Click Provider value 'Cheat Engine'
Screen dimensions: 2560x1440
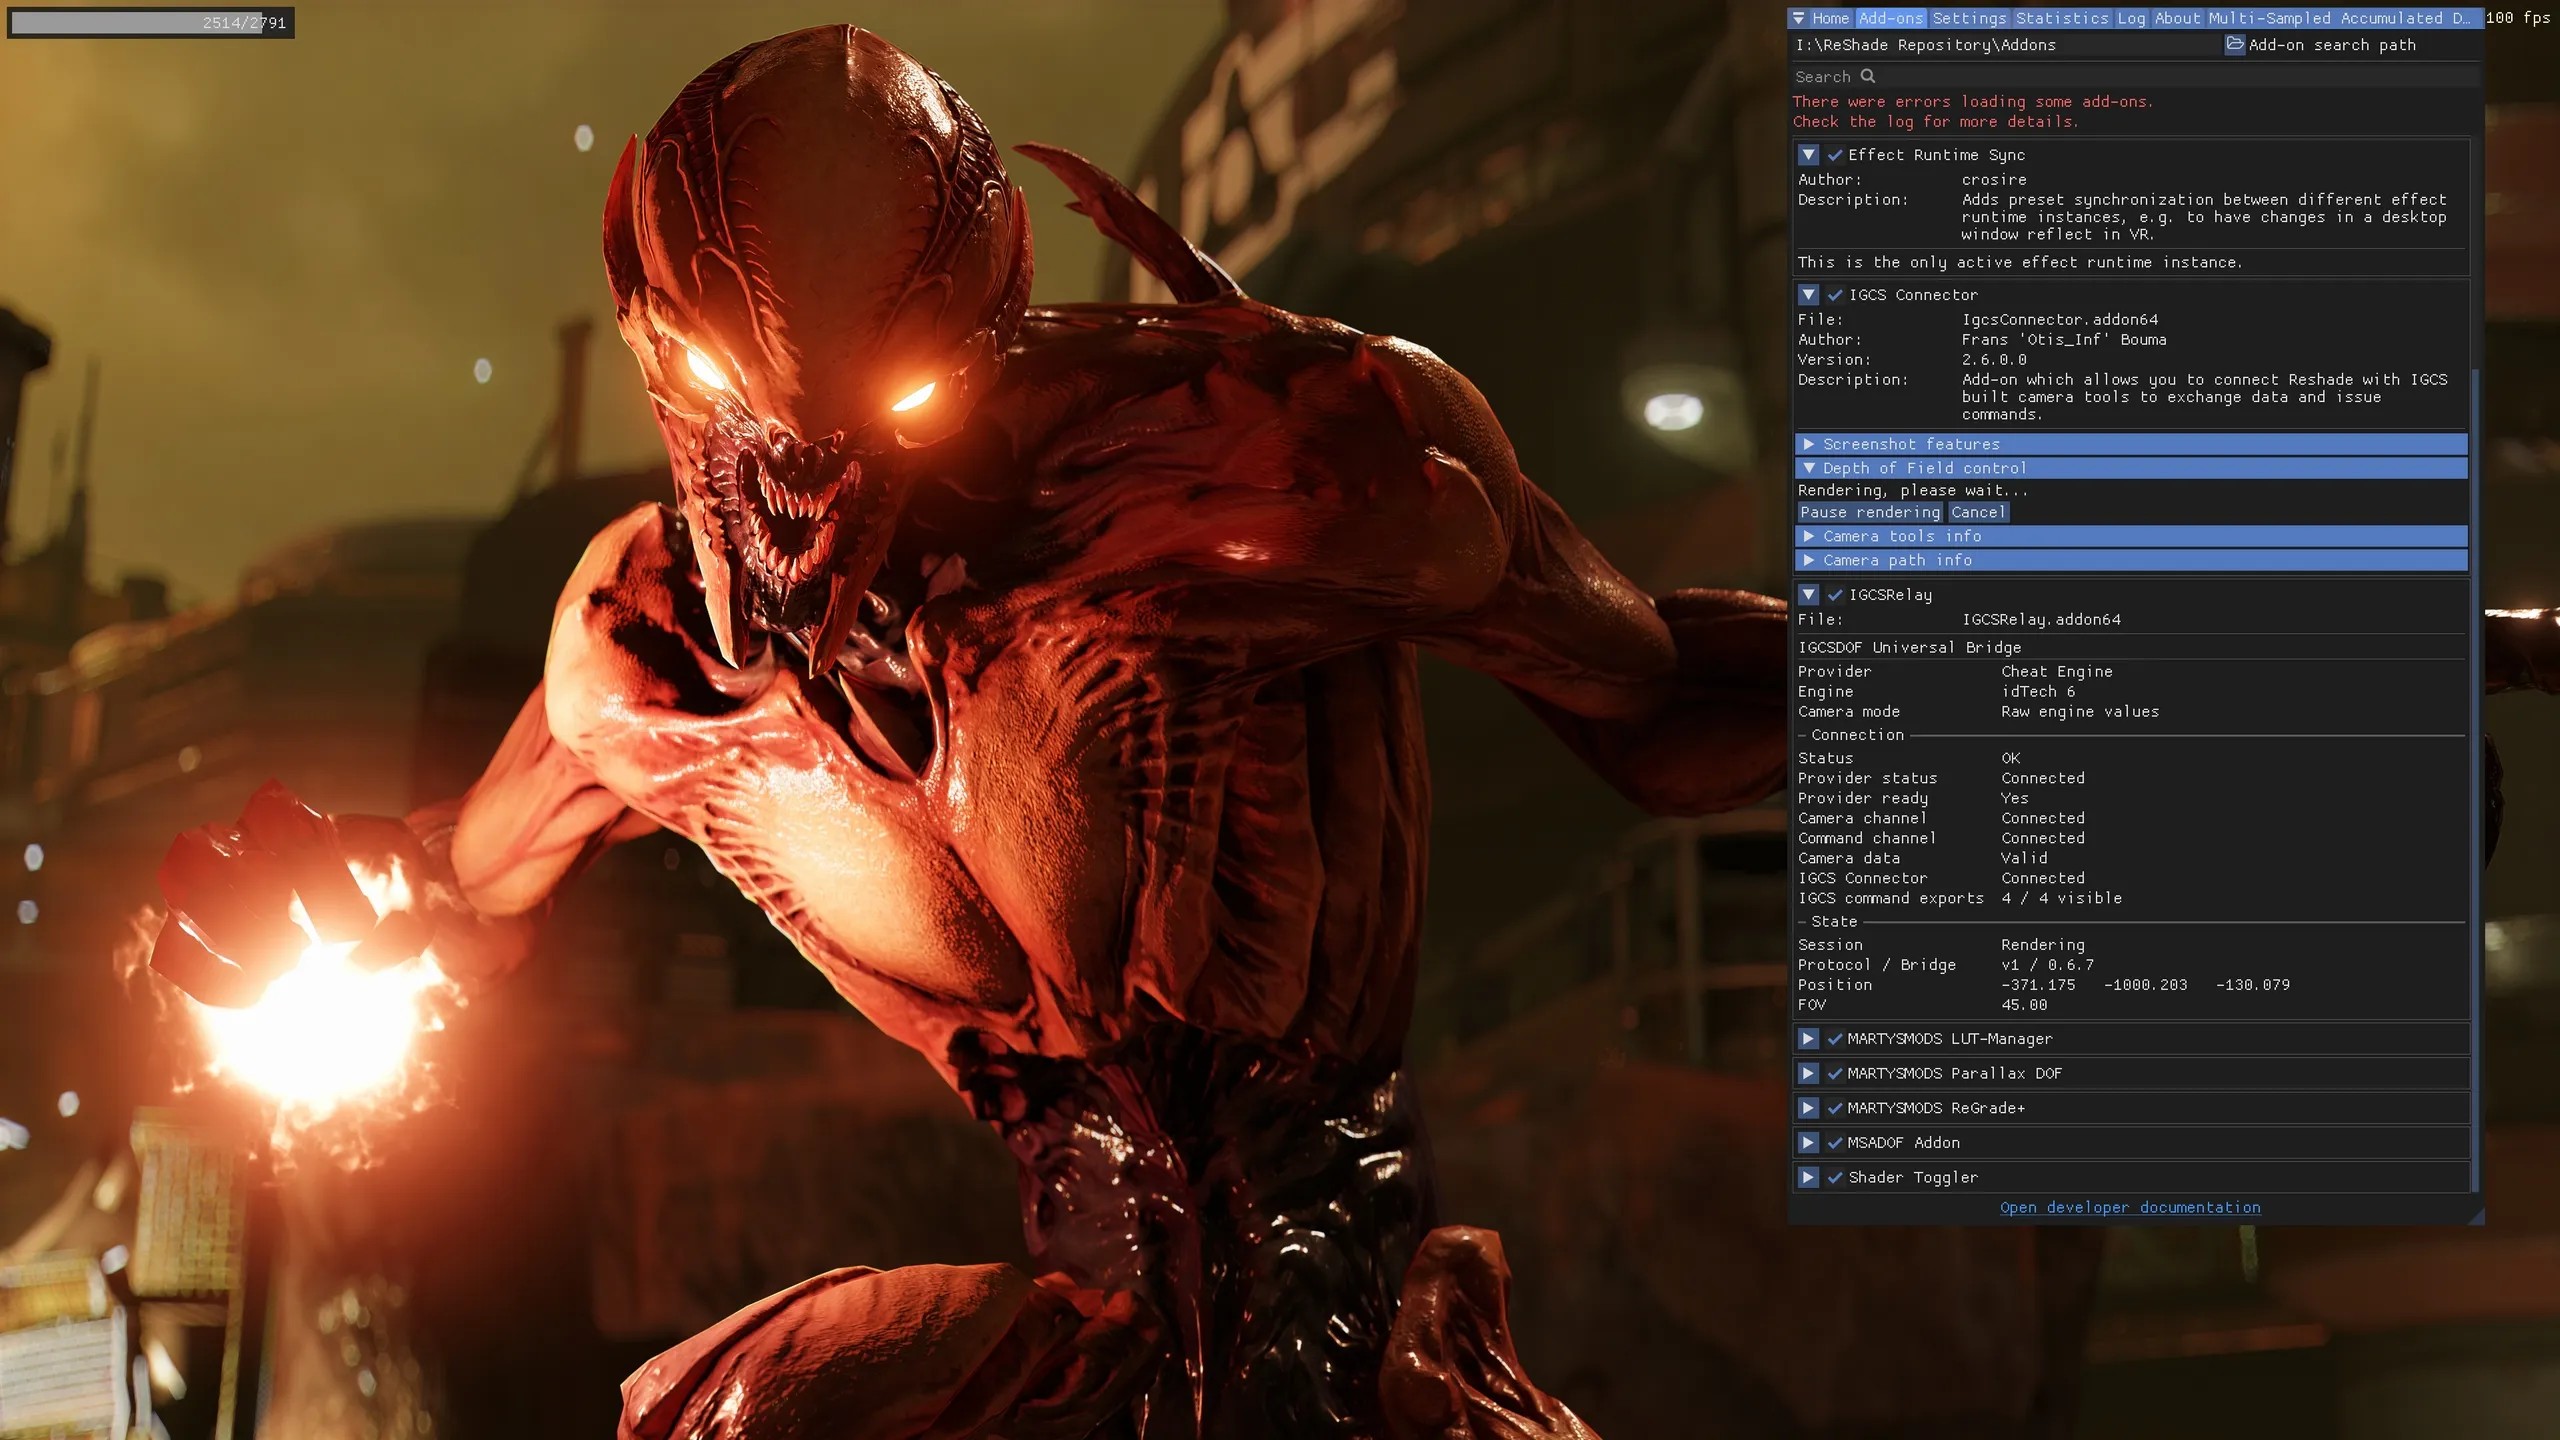pos(2057,672)
